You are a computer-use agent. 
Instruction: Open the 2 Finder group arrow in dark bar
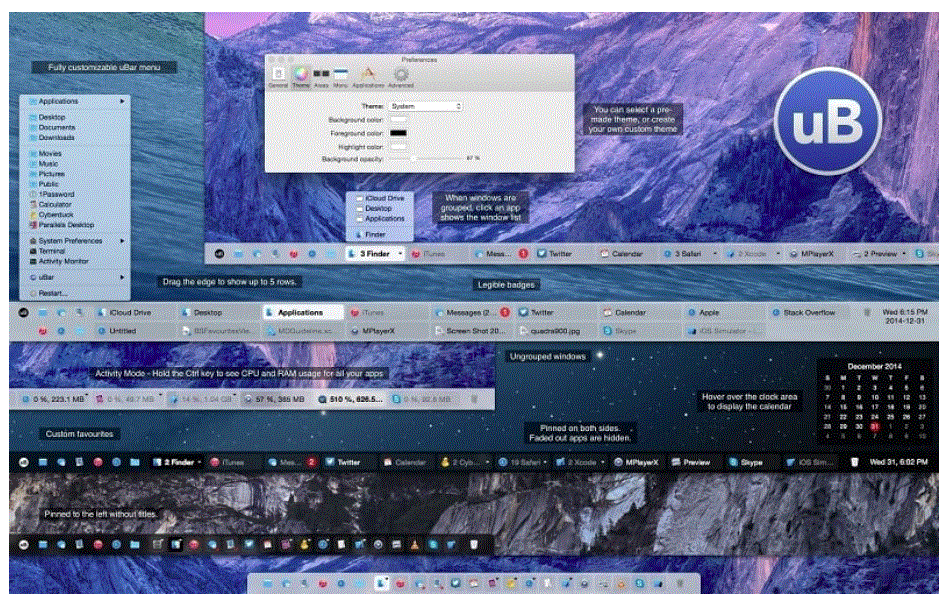[x=199, y=462]
